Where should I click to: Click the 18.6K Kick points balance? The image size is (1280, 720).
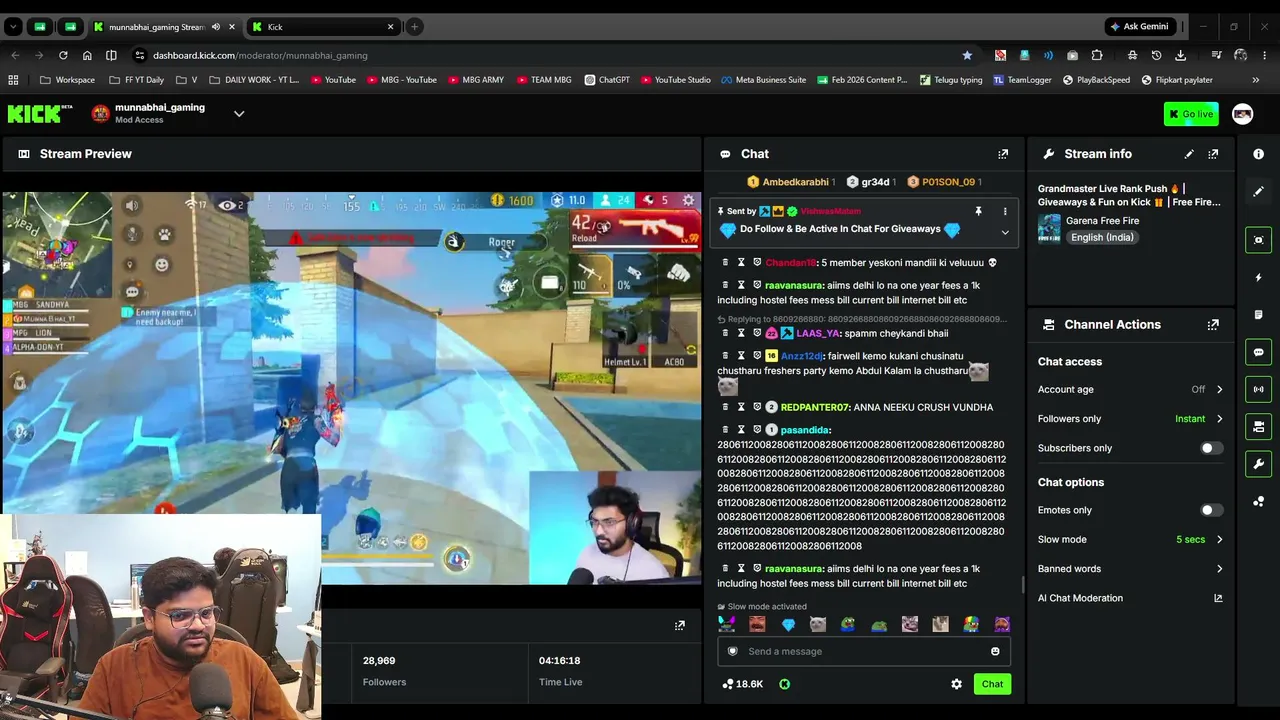pos(742,684)
